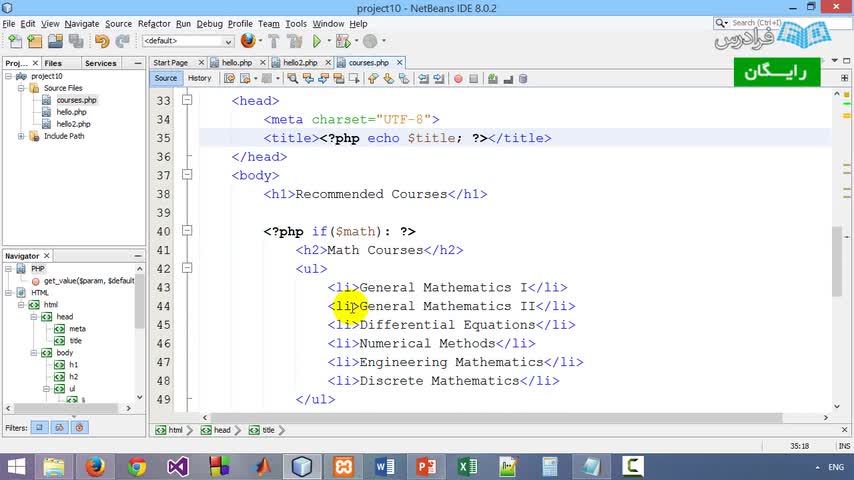The image size is (854, 480).
Task: Collapse the body node in Navigator
Action: (x=34, y=353)
